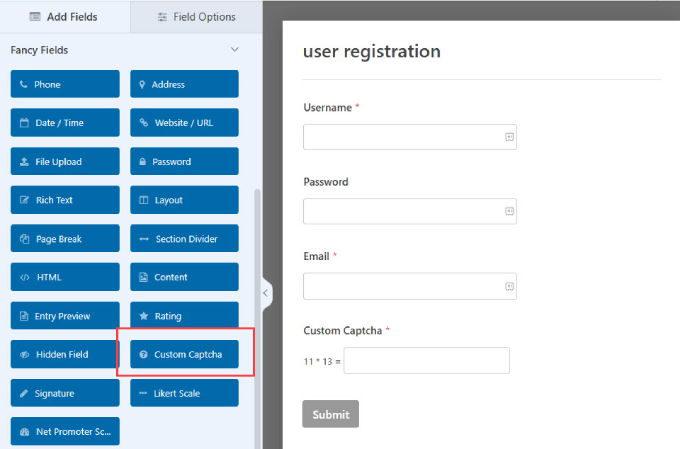Add the File Upload field
This screenshot has width=680, height=449.
point(65,161)
